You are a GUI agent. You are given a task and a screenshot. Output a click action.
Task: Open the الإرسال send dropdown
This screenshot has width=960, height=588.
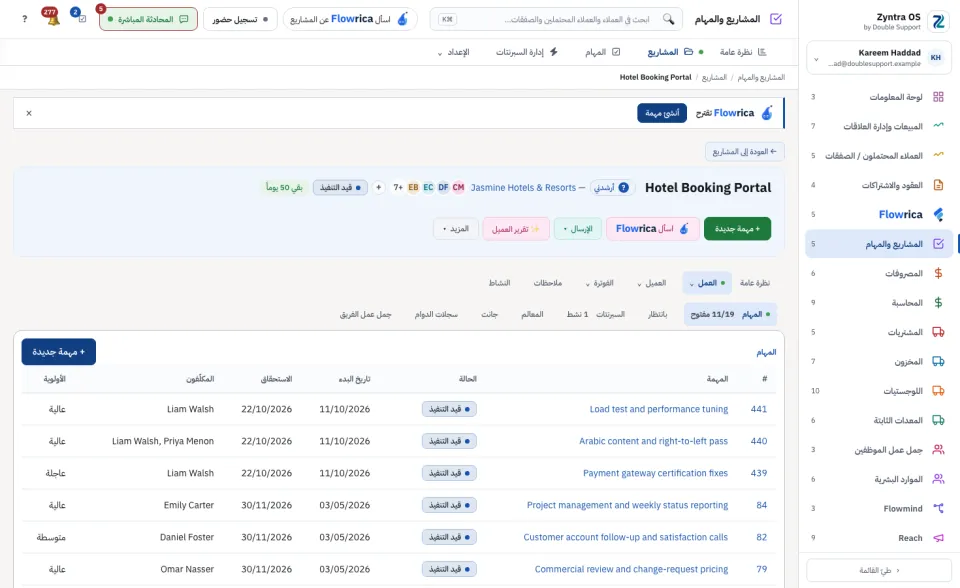coord(578,228)
